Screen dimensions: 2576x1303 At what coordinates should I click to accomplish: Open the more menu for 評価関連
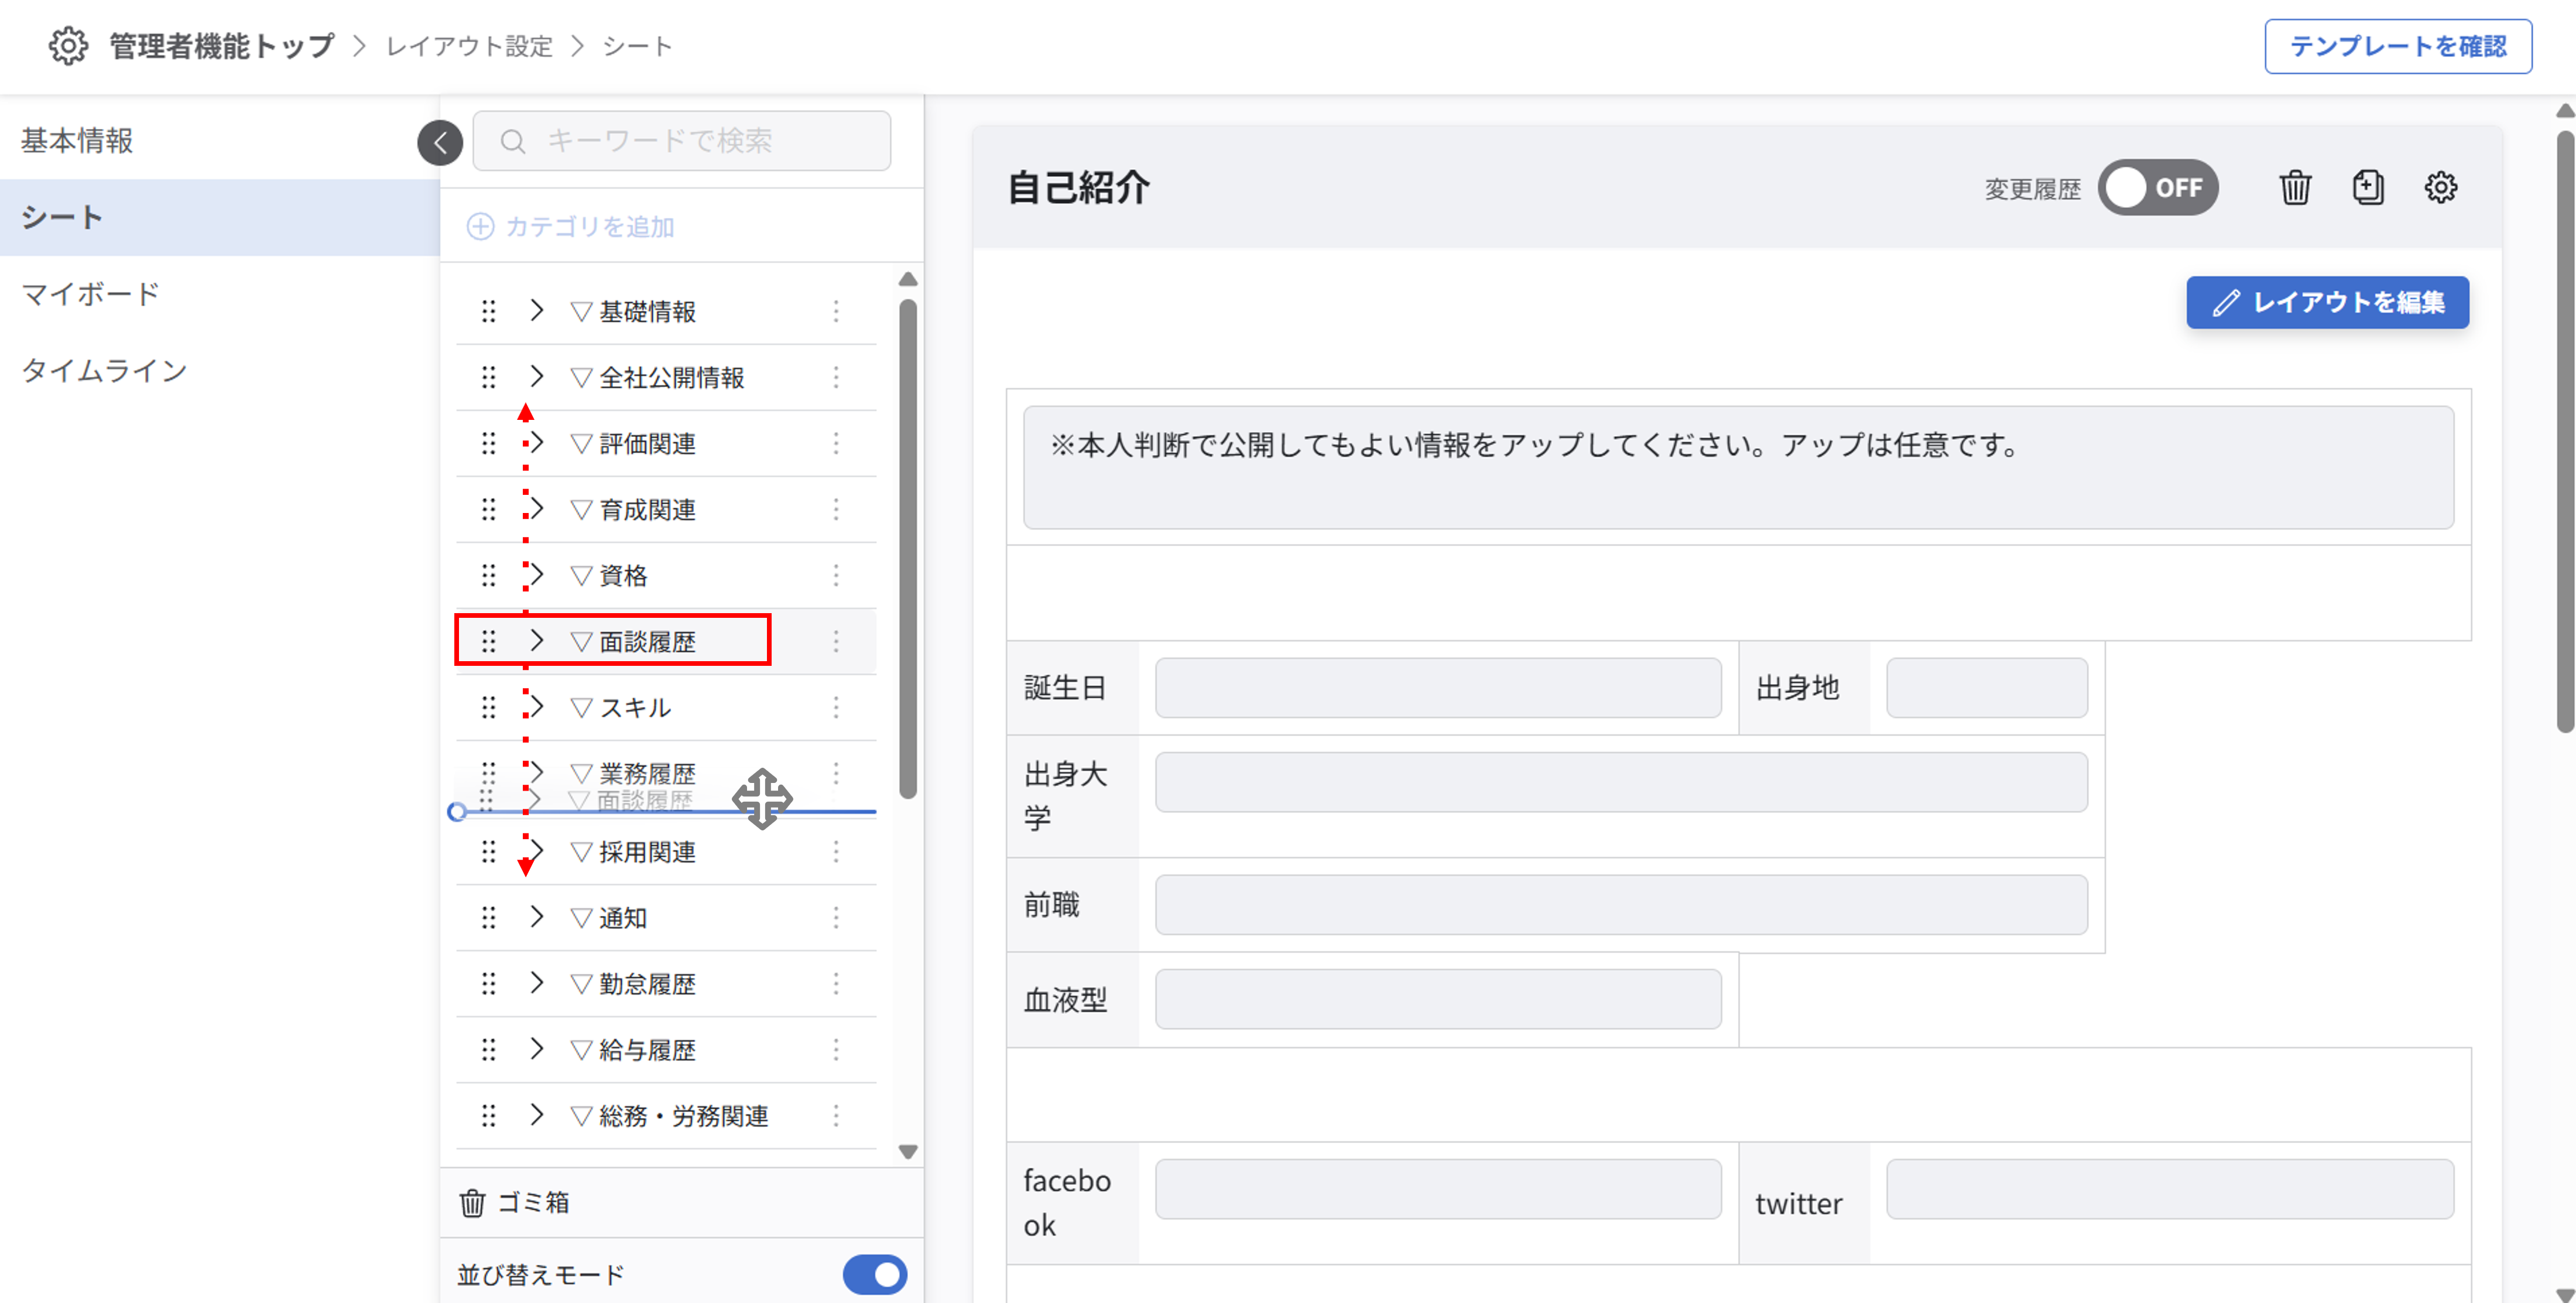tap(836, 443)
